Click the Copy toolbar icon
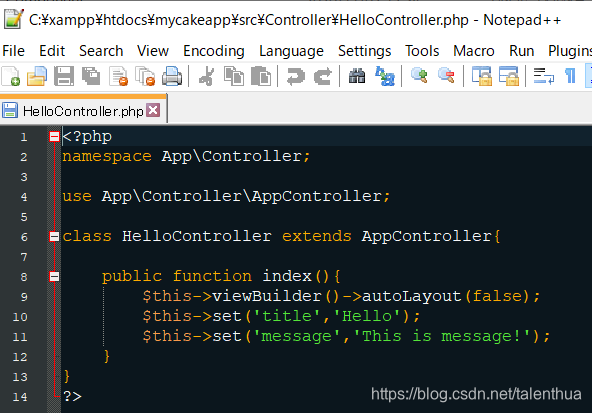592x413 pixels. click(x=234, y=76)
